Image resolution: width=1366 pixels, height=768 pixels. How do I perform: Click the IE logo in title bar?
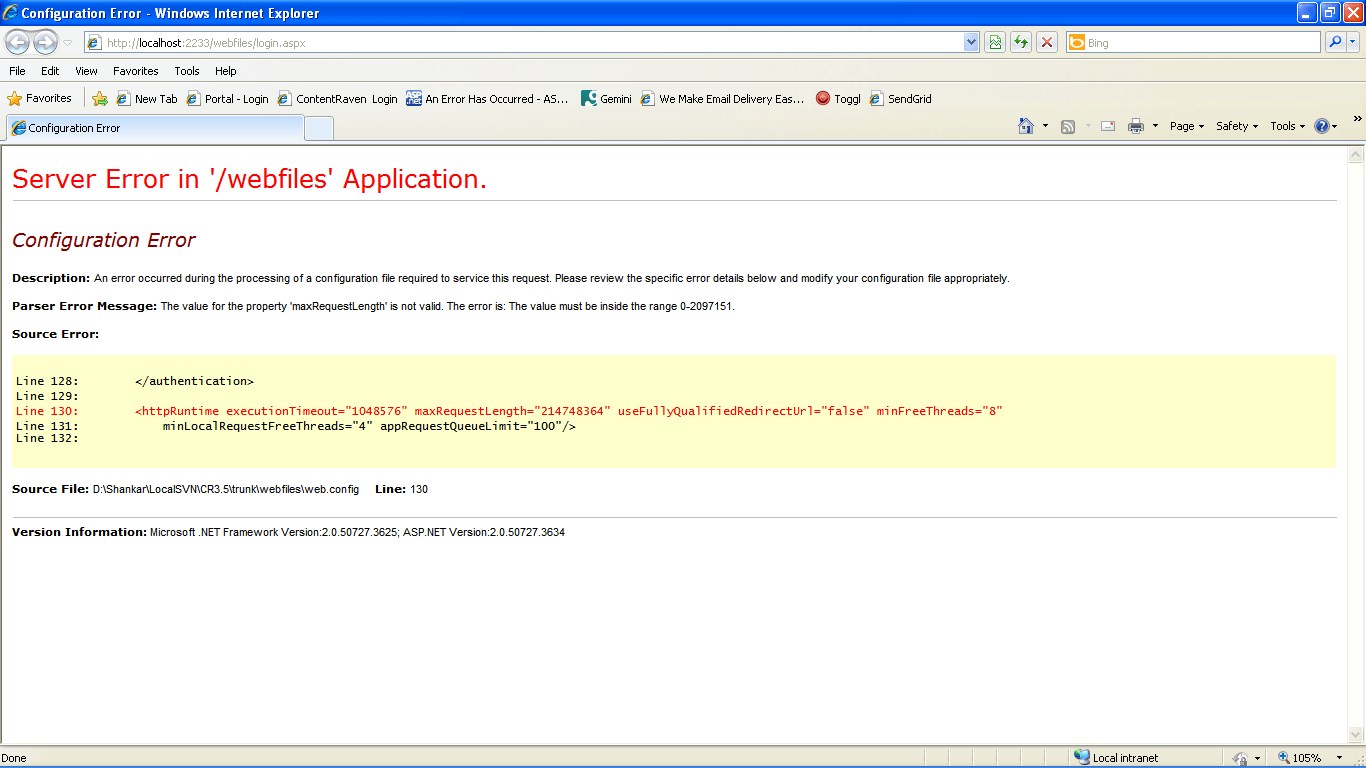coord(10,13)
